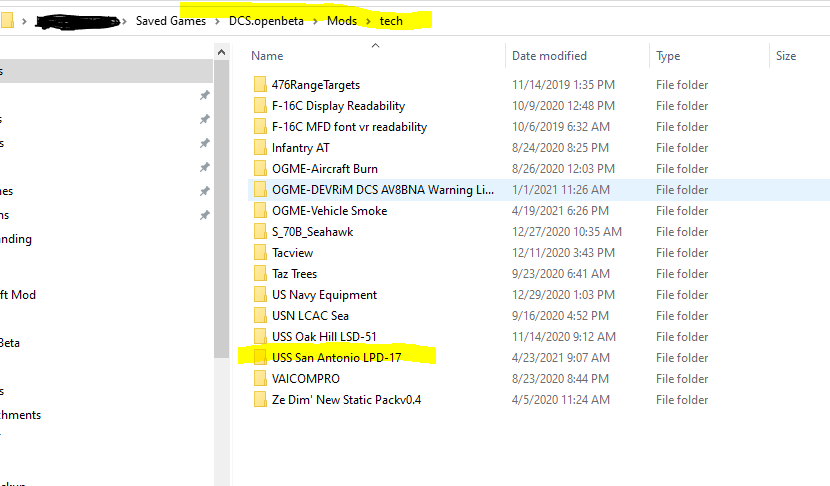
Task: Select the Ze Dim' New Static Packv0.4 name
Action: point(347,400)
